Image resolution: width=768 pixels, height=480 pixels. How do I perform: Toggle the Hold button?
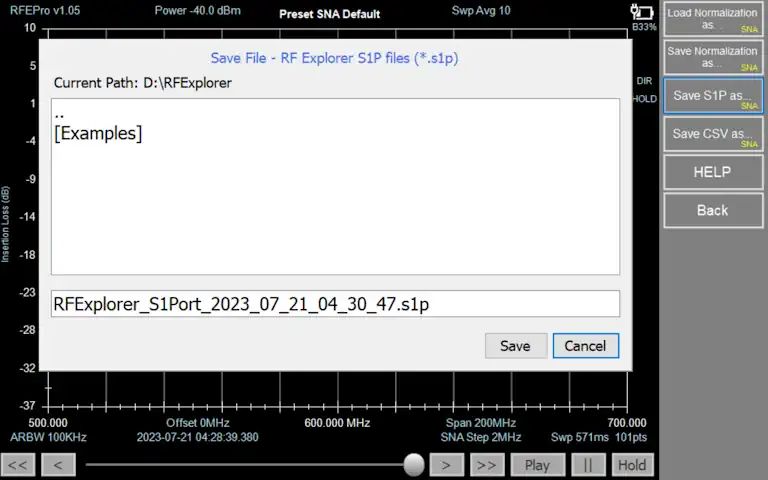coord(631,465)
